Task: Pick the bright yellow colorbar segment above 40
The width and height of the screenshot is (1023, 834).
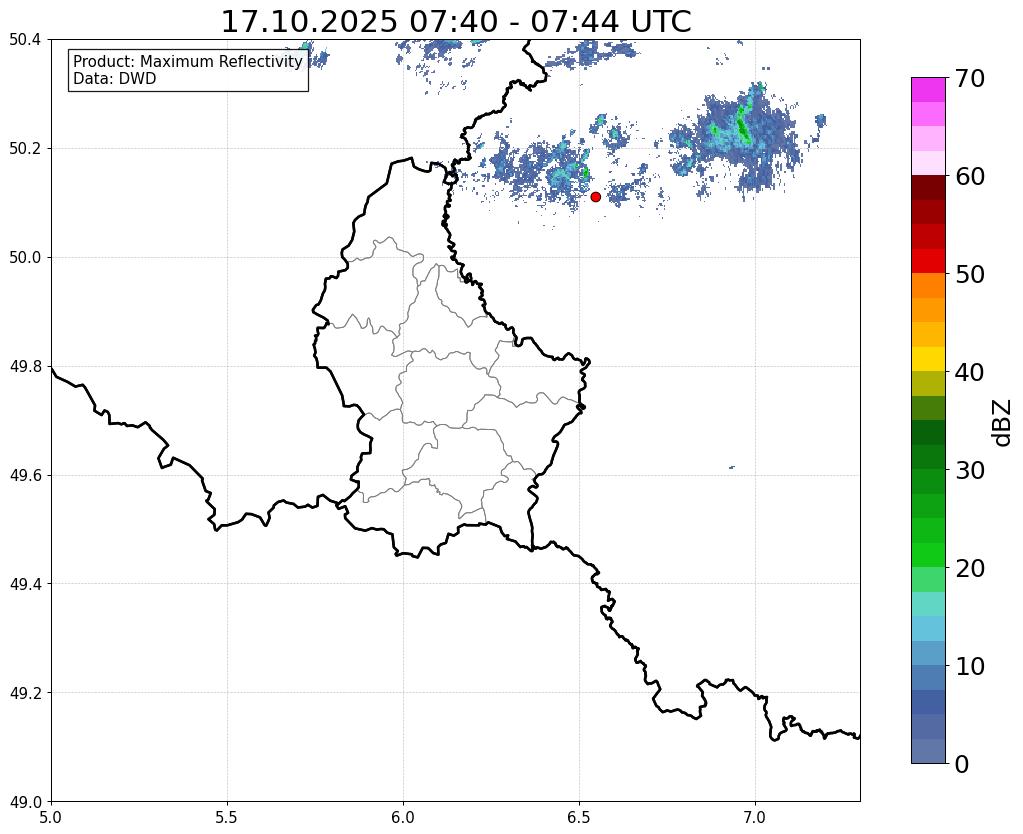Action: click(x=928, y=359)
